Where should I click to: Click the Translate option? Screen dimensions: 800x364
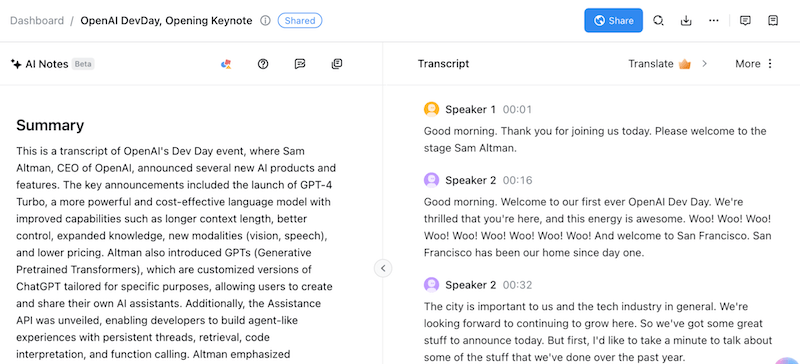click(x=651, y=64)
